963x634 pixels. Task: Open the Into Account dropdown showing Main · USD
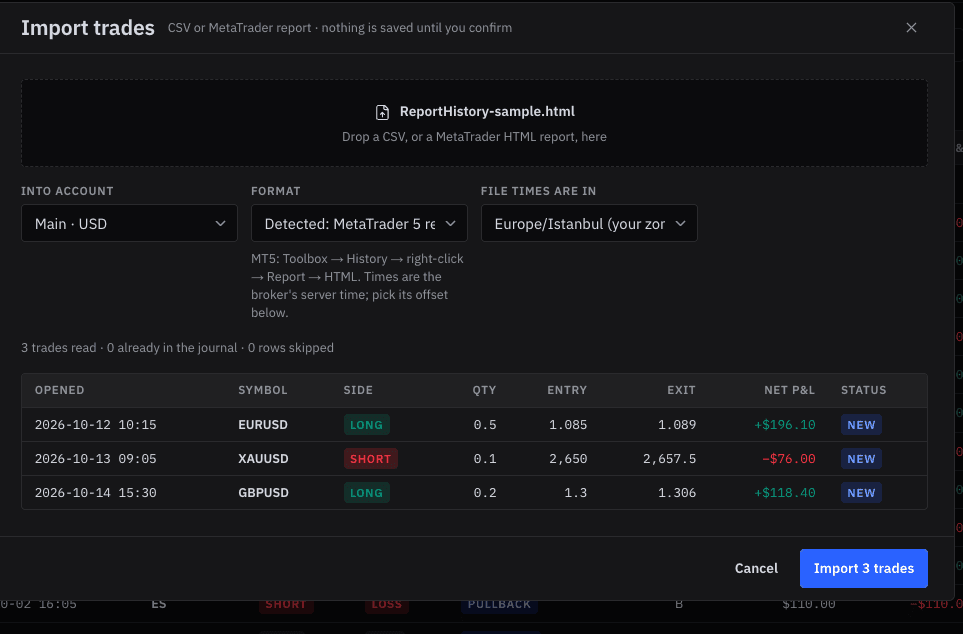pos(129,223)
